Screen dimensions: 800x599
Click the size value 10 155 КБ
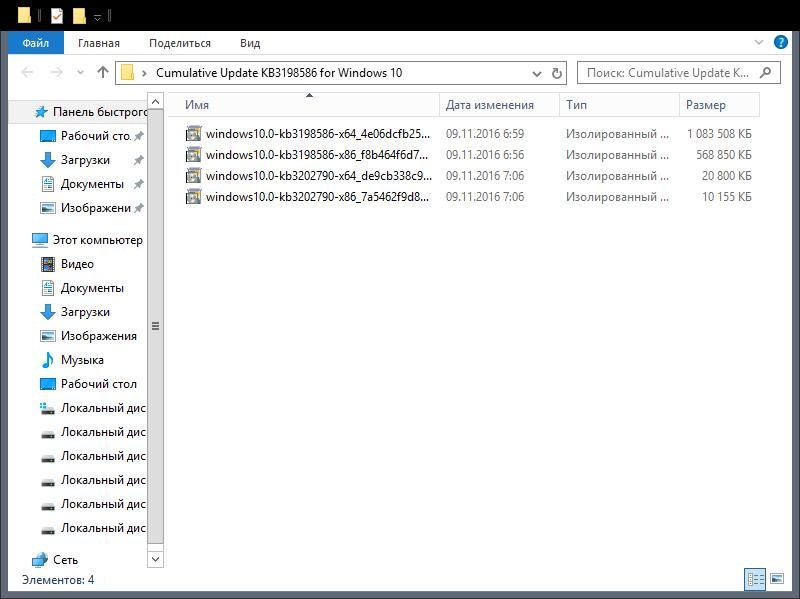tap(727, 196)
